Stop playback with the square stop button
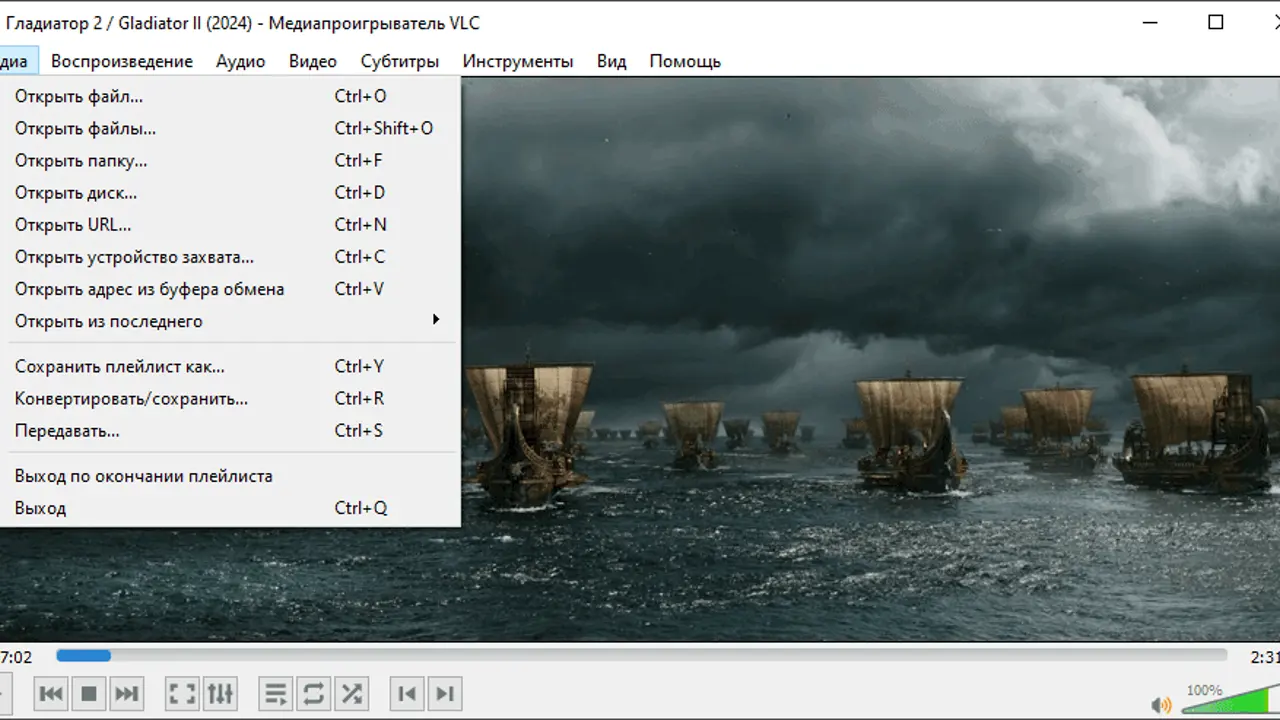 point(88,693)
